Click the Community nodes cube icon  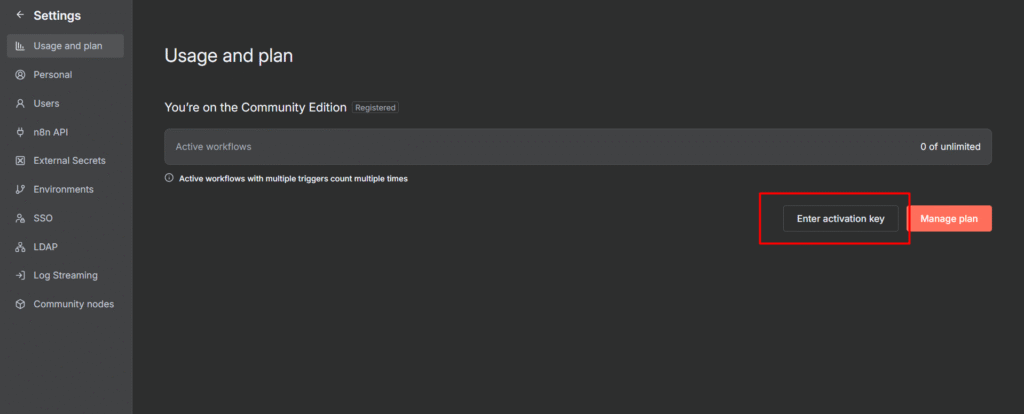pos(20,304)
